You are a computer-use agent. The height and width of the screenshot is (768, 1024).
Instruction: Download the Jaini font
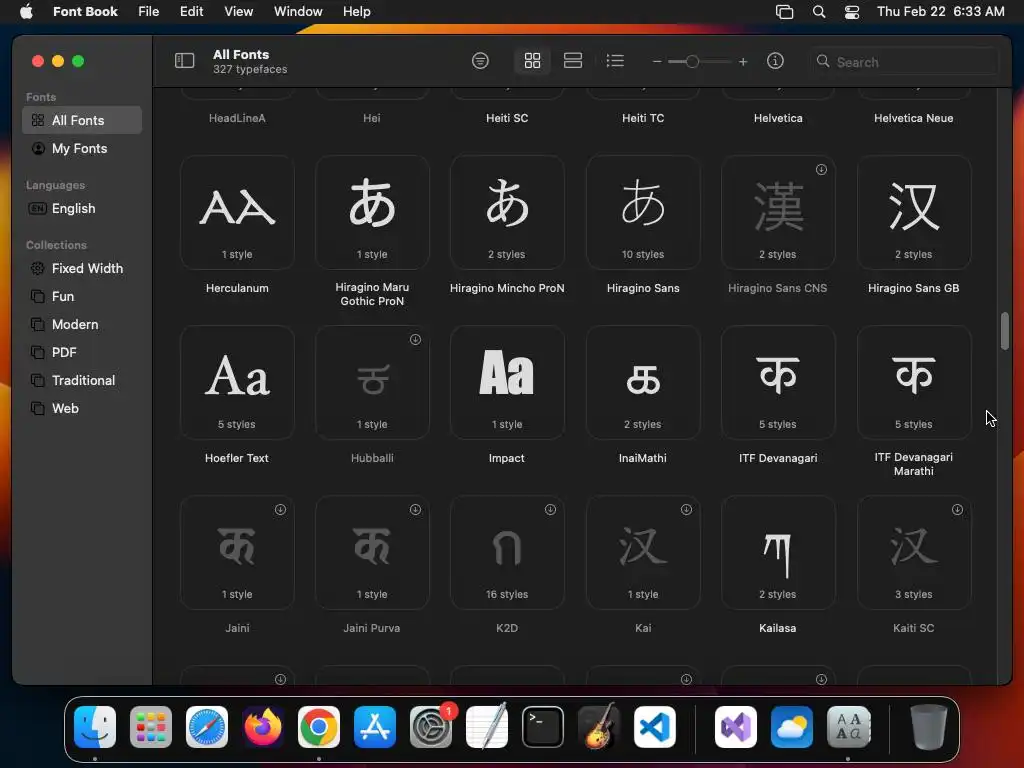pyautogui.click(x=280, y=509)
